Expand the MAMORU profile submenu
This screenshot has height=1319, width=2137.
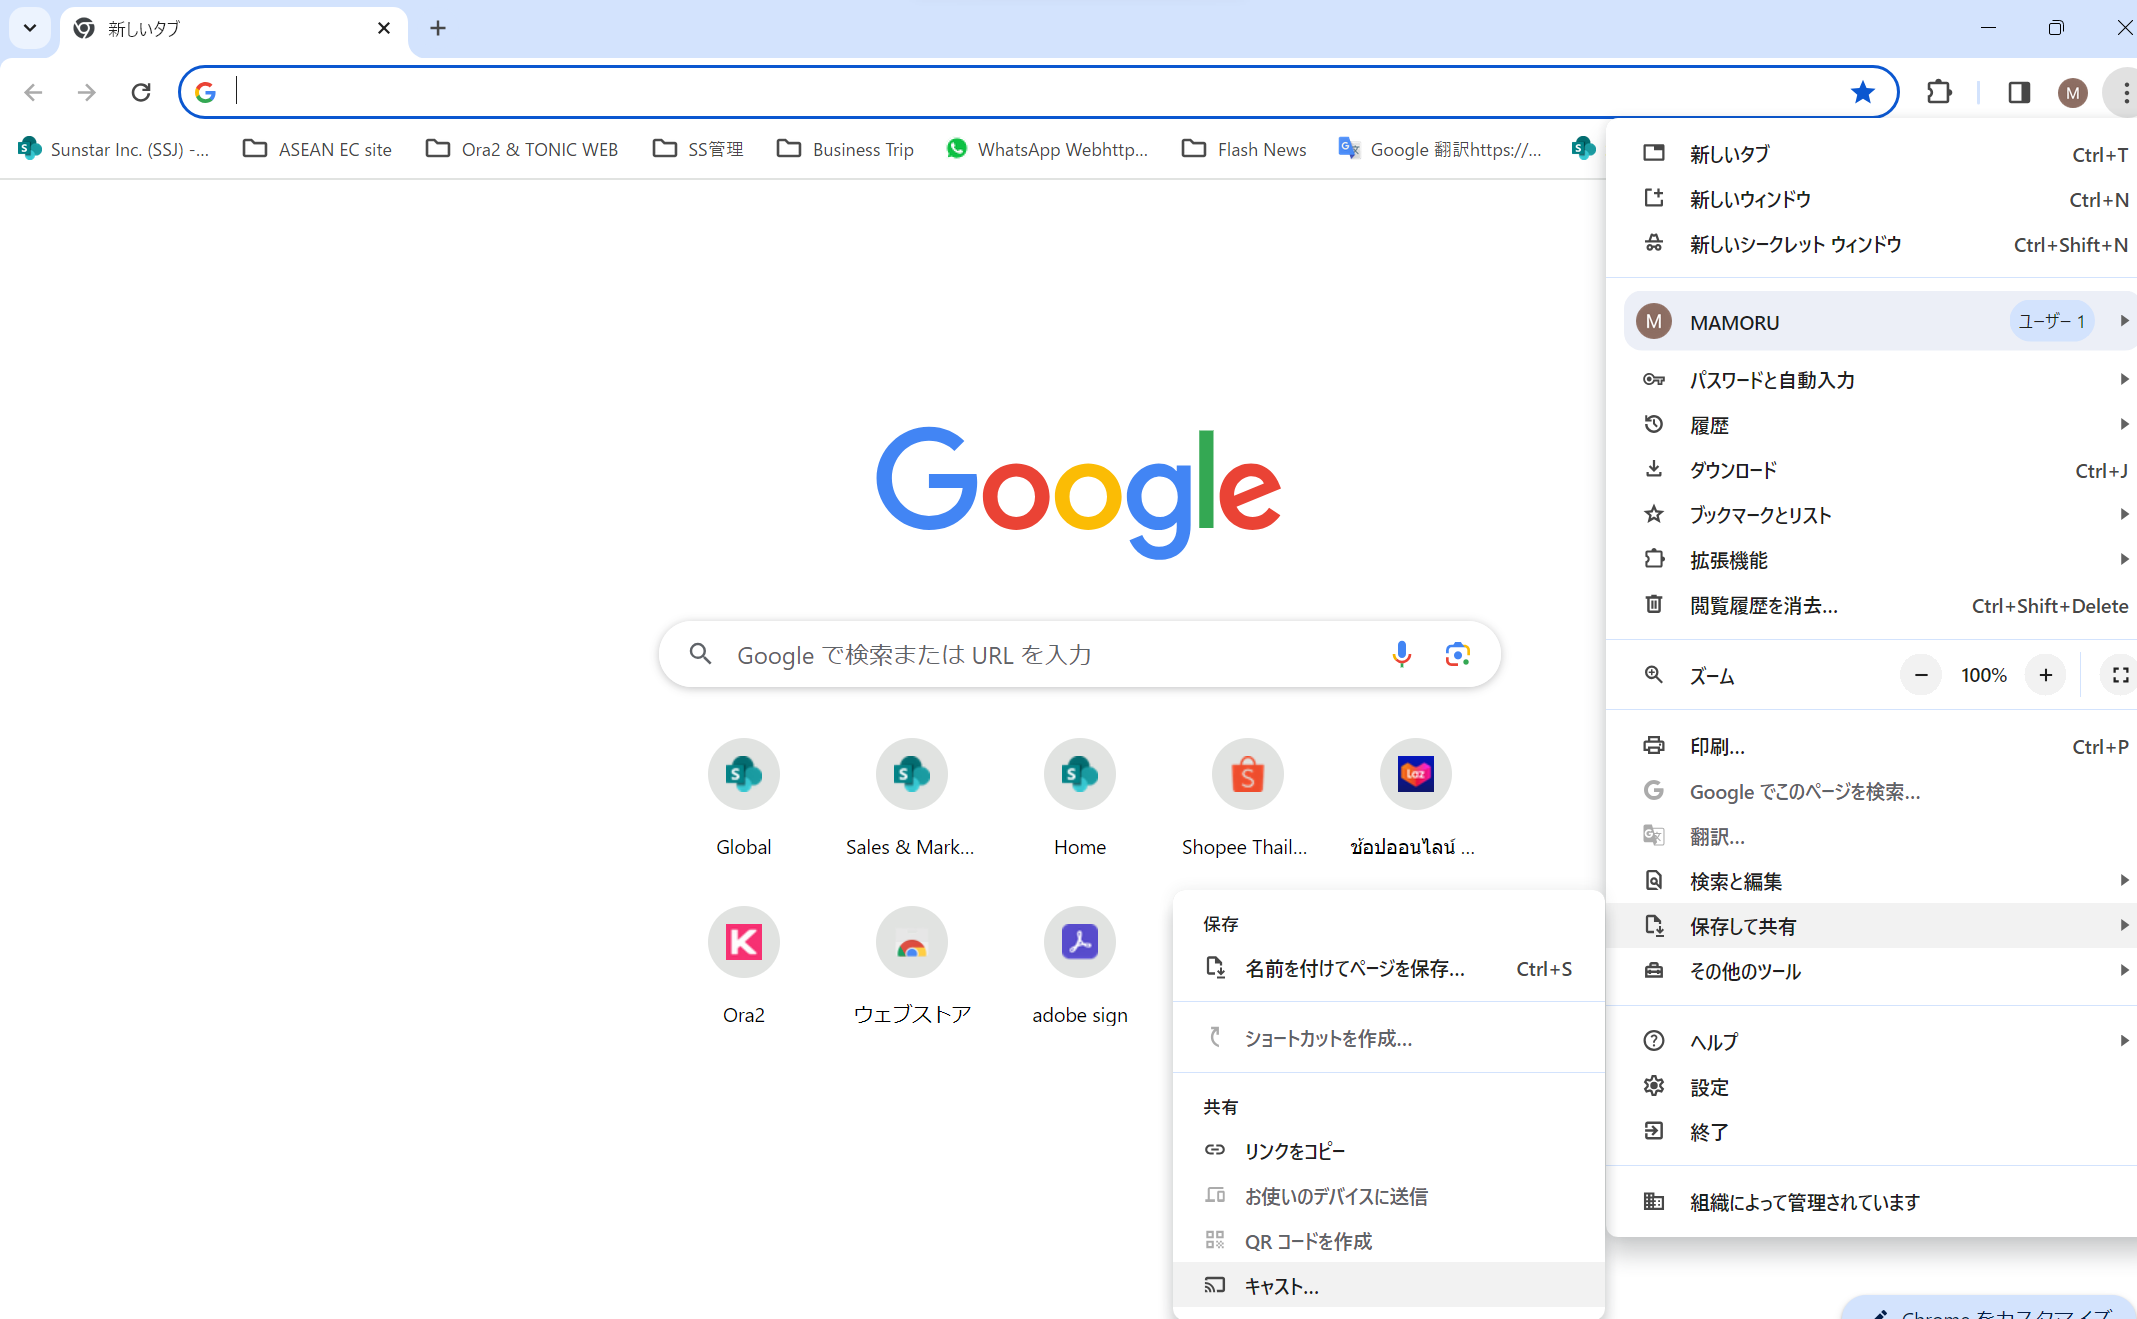tap(1880, 321)
